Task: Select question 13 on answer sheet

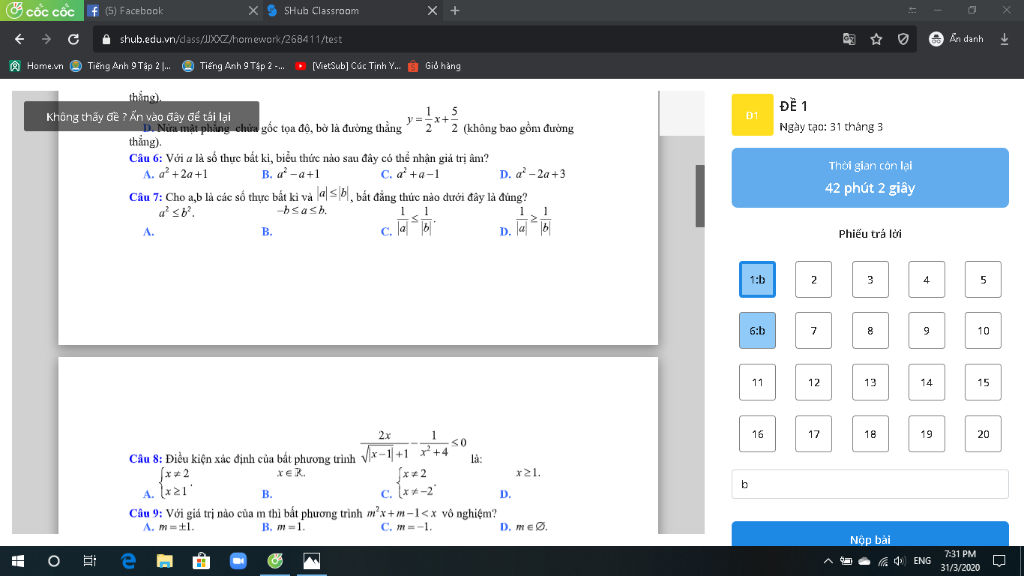Action: [870, 382]
